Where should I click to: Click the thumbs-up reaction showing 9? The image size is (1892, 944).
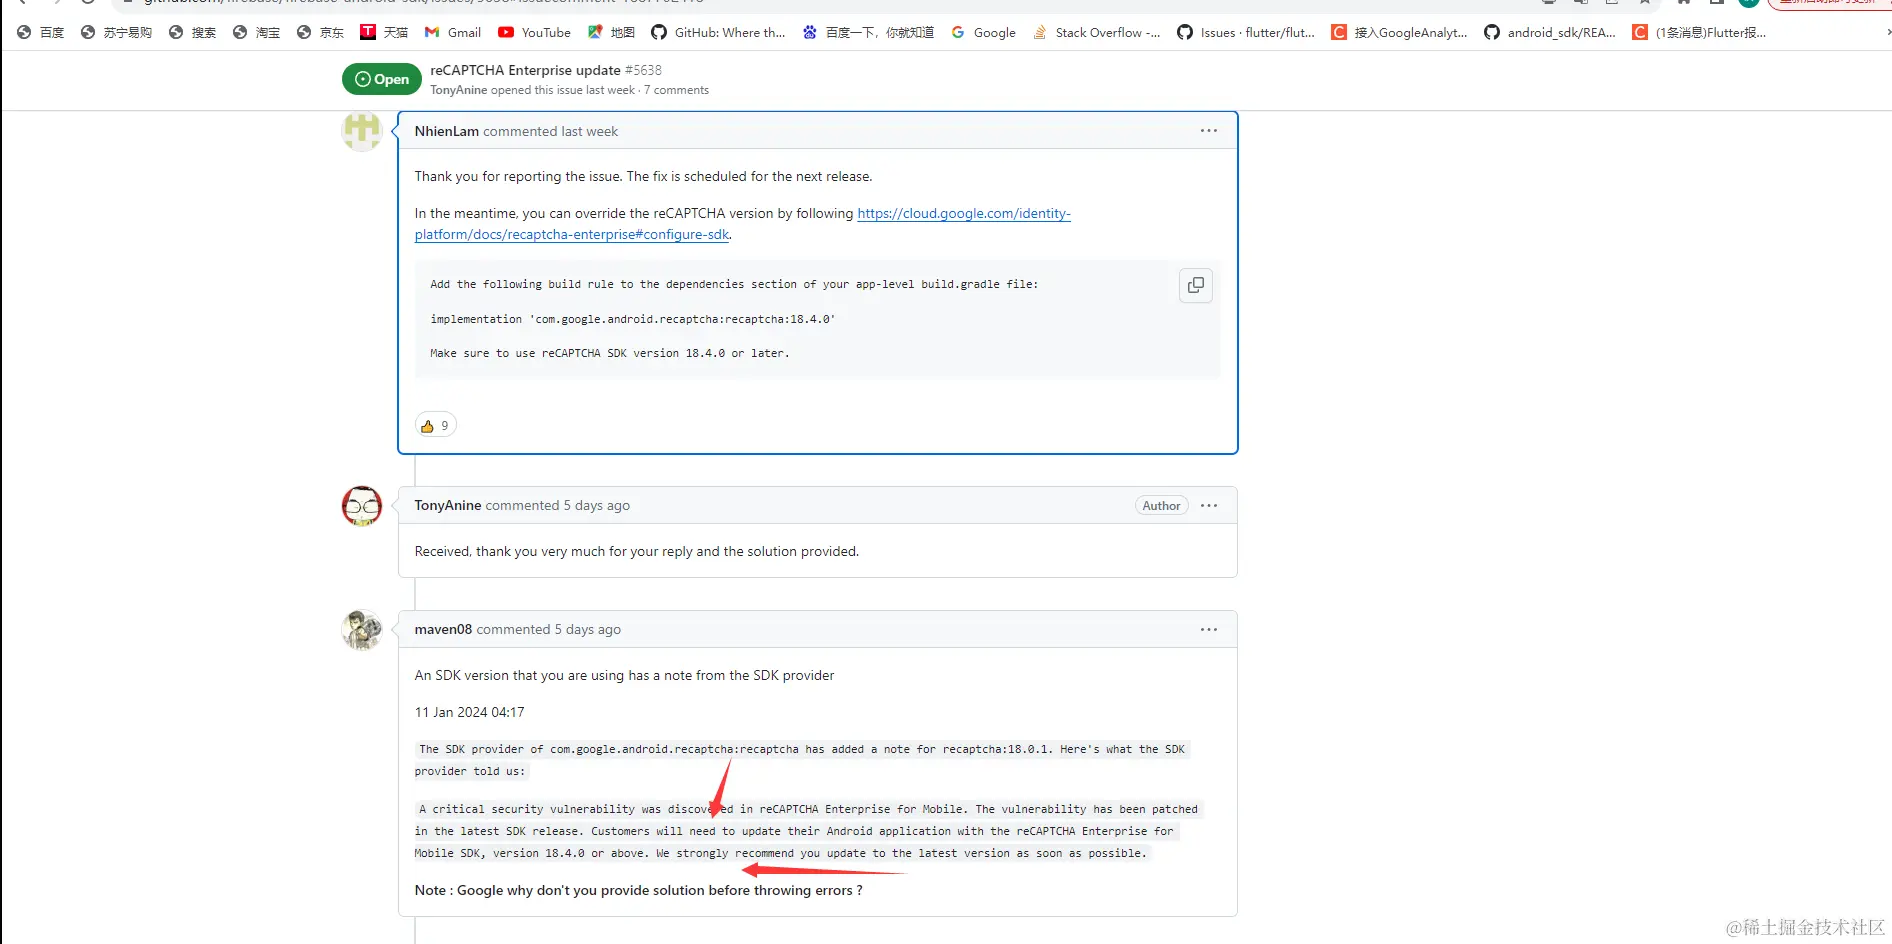436,425
